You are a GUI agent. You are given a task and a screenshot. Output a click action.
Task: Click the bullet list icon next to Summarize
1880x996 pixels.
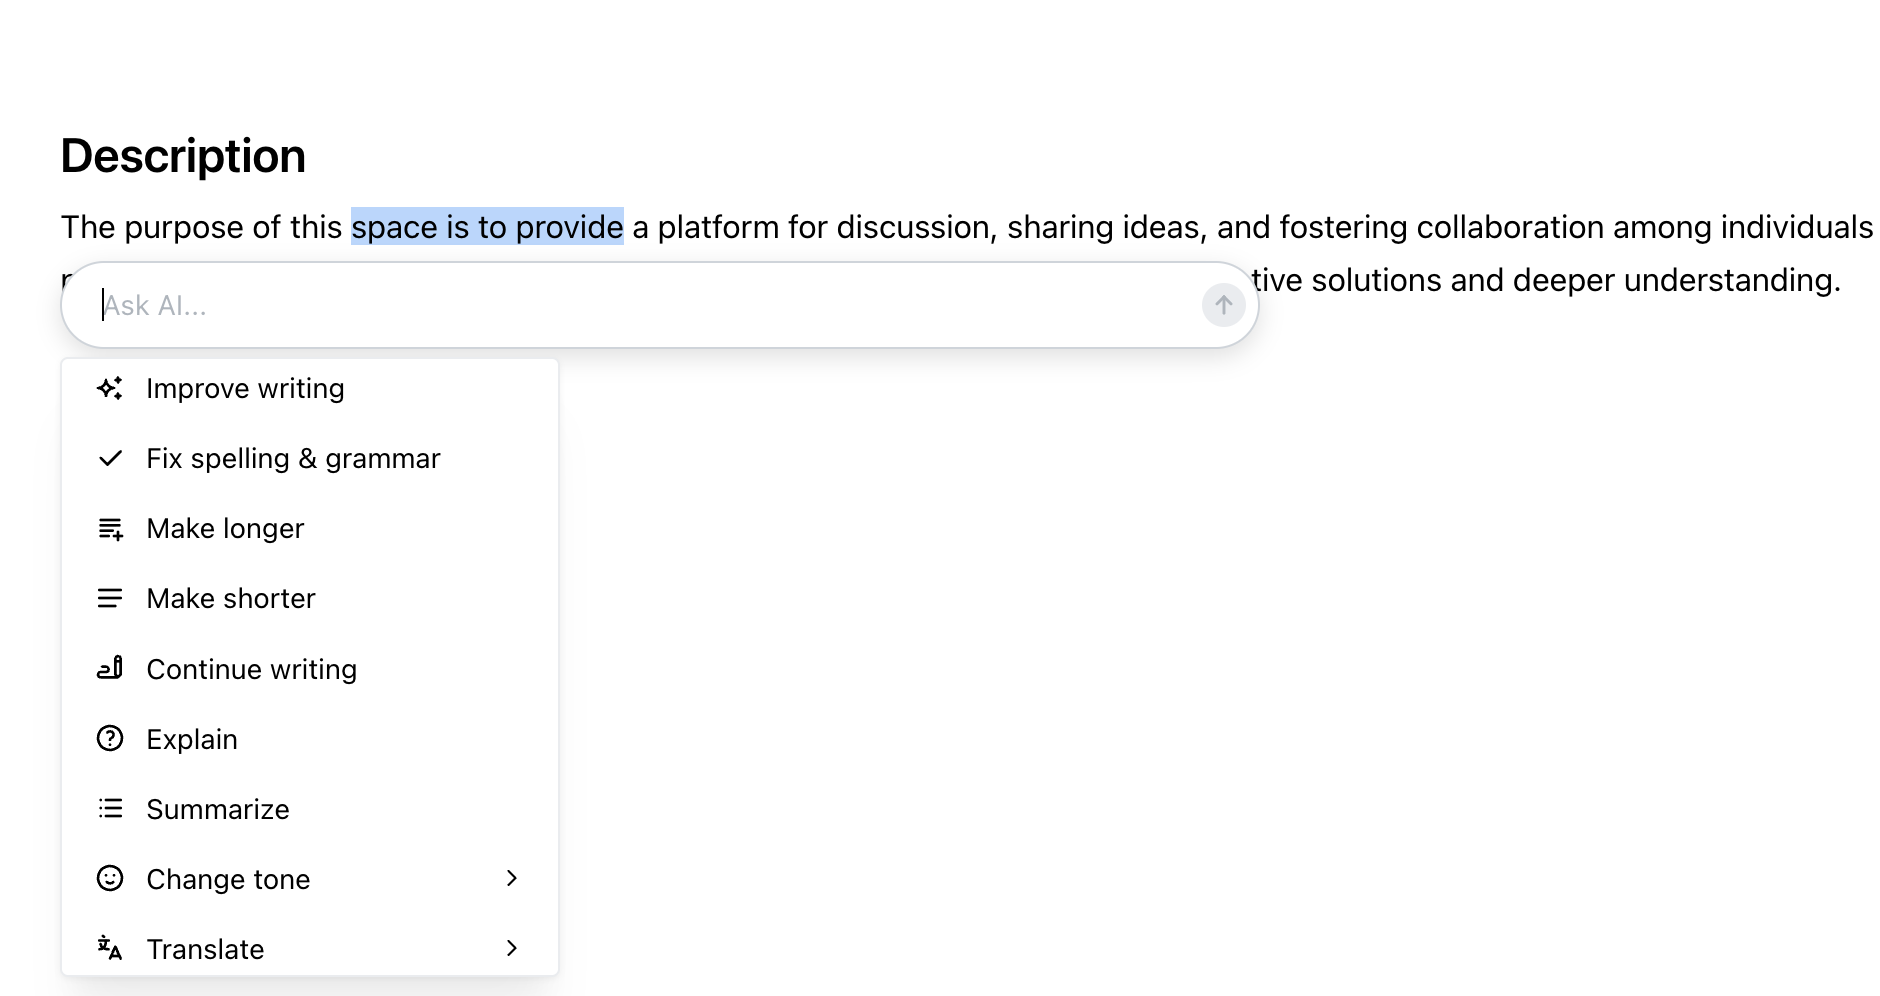point(110,808)
